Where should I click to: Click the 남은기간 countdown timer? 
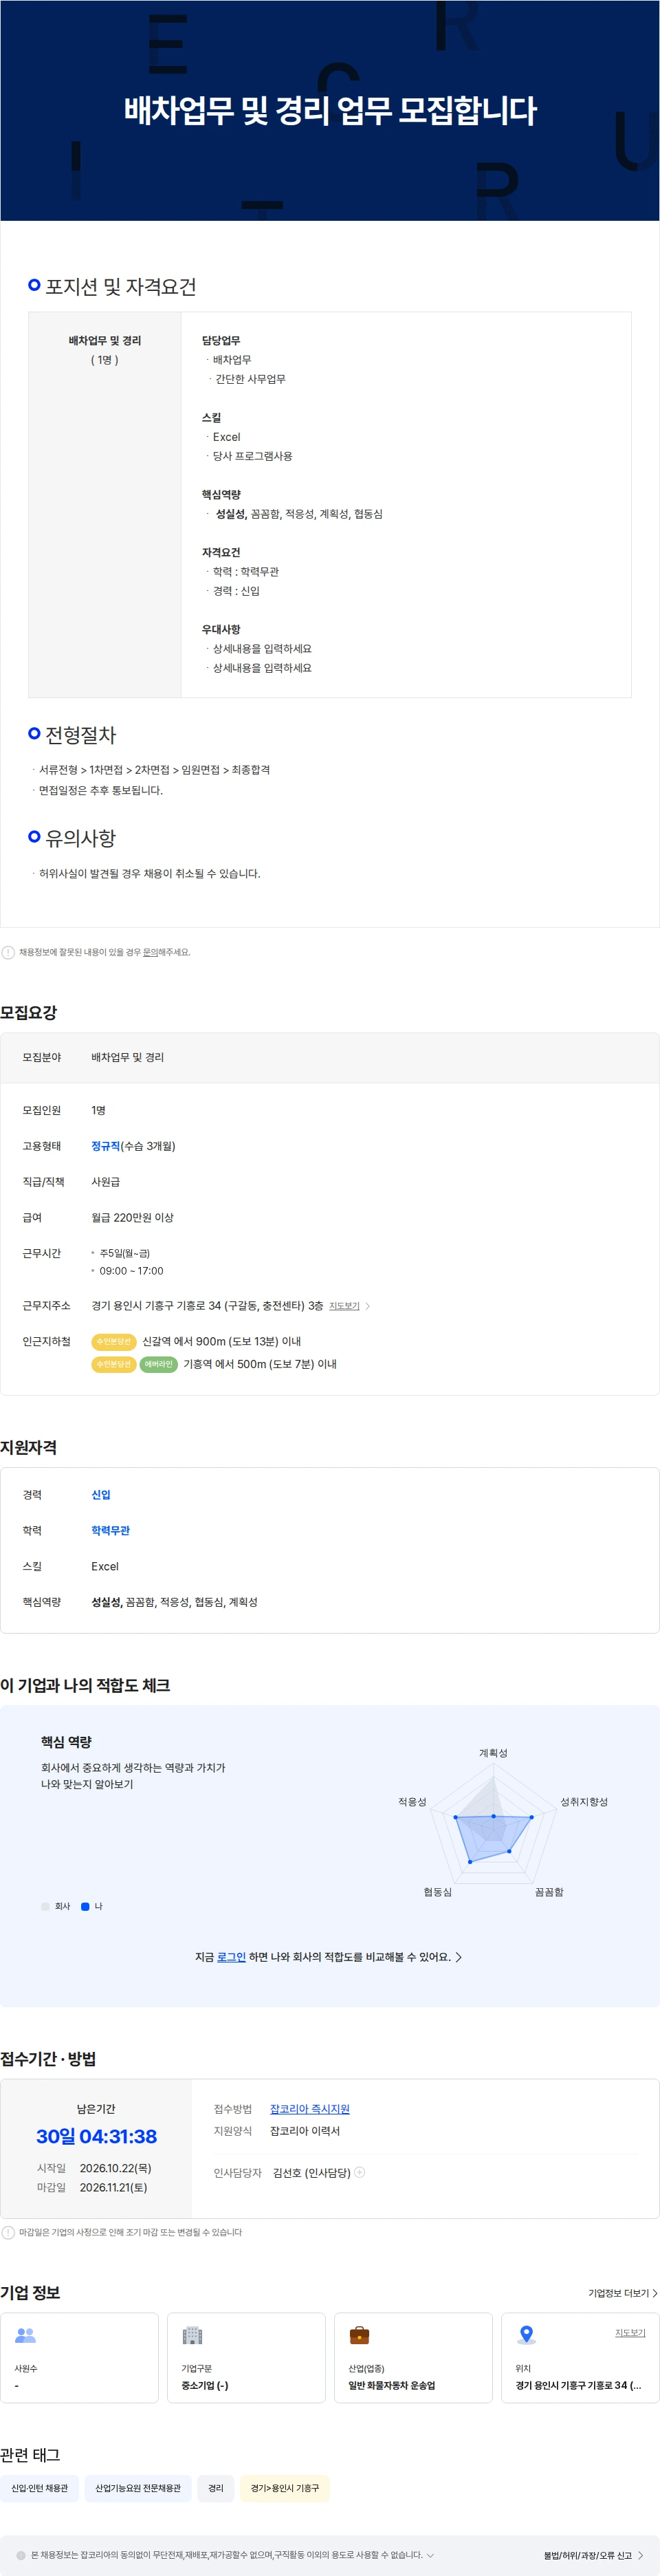tap(96, 2137)
